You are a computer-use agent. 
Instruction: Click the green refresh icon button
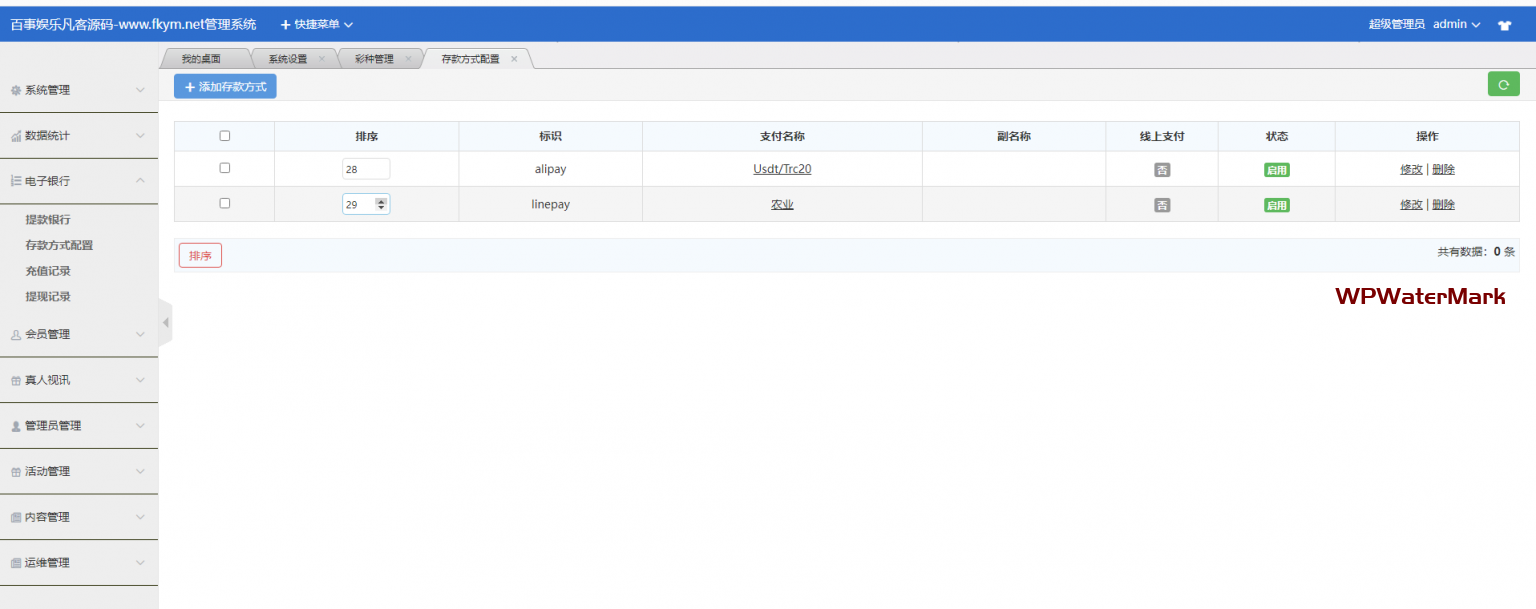(x=1503, y=85)
